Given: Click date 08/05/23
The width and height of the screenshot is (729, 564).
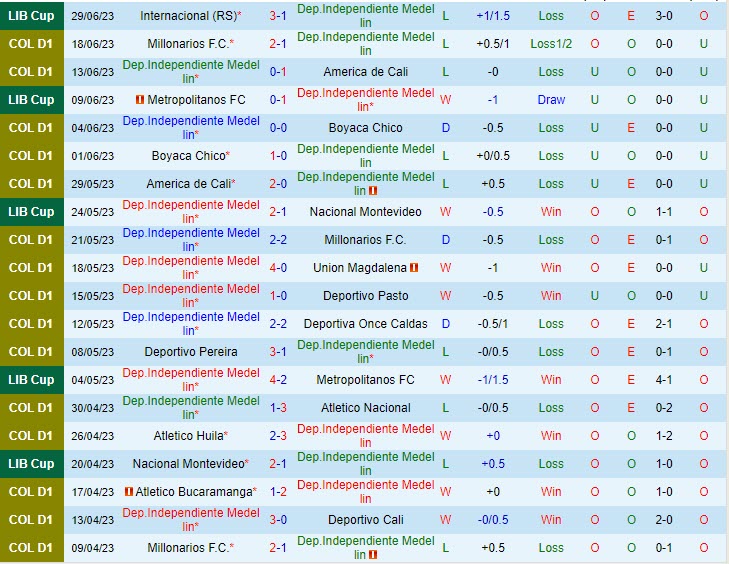Looking at the screenshot, I should pos(93,352).
